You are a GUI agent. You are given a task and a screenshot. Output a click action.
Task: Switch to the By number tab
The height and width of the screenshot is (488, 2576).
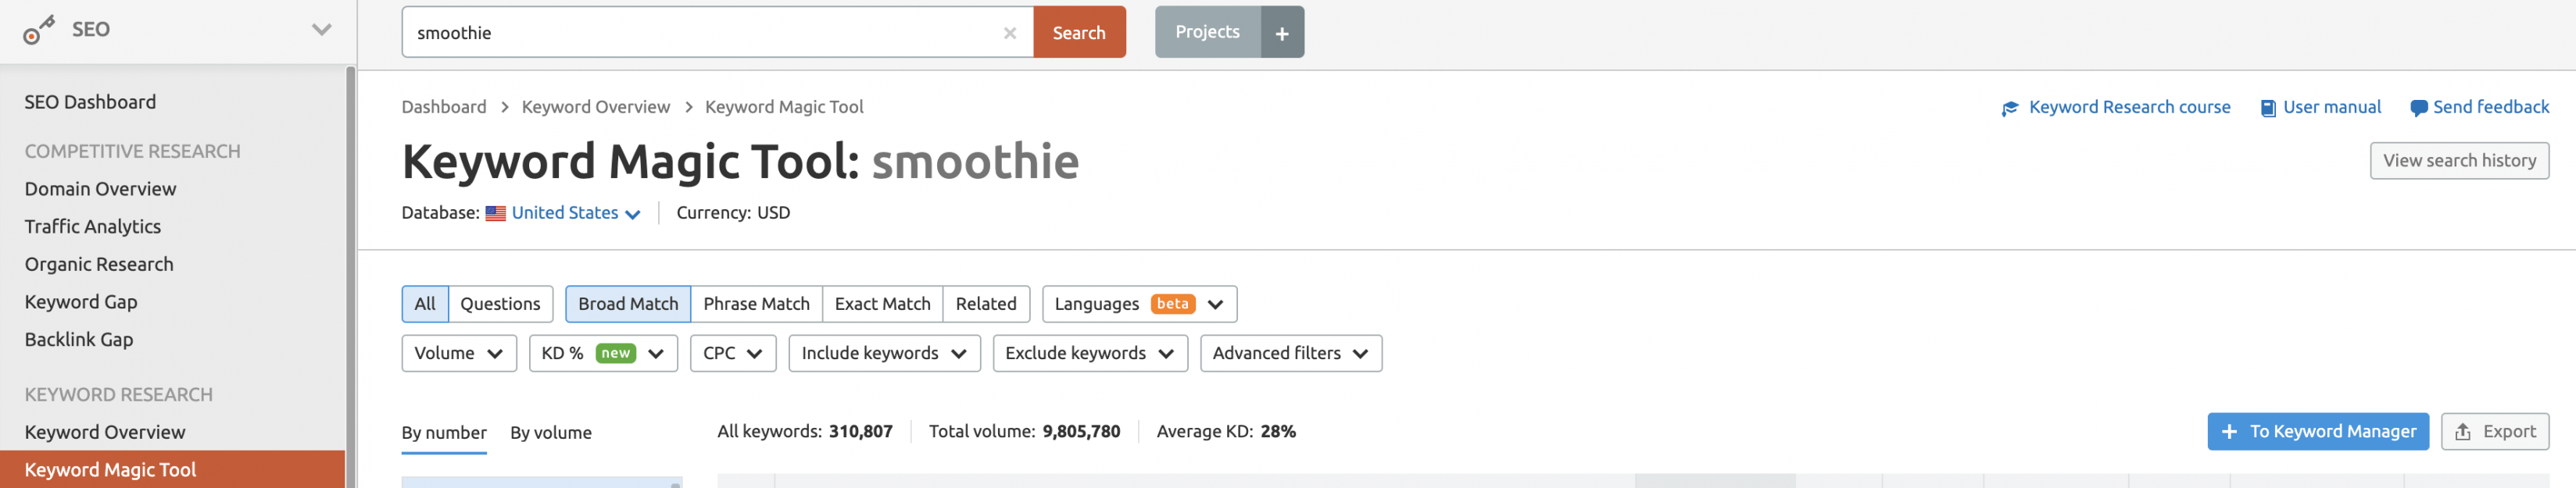point(444,433)
